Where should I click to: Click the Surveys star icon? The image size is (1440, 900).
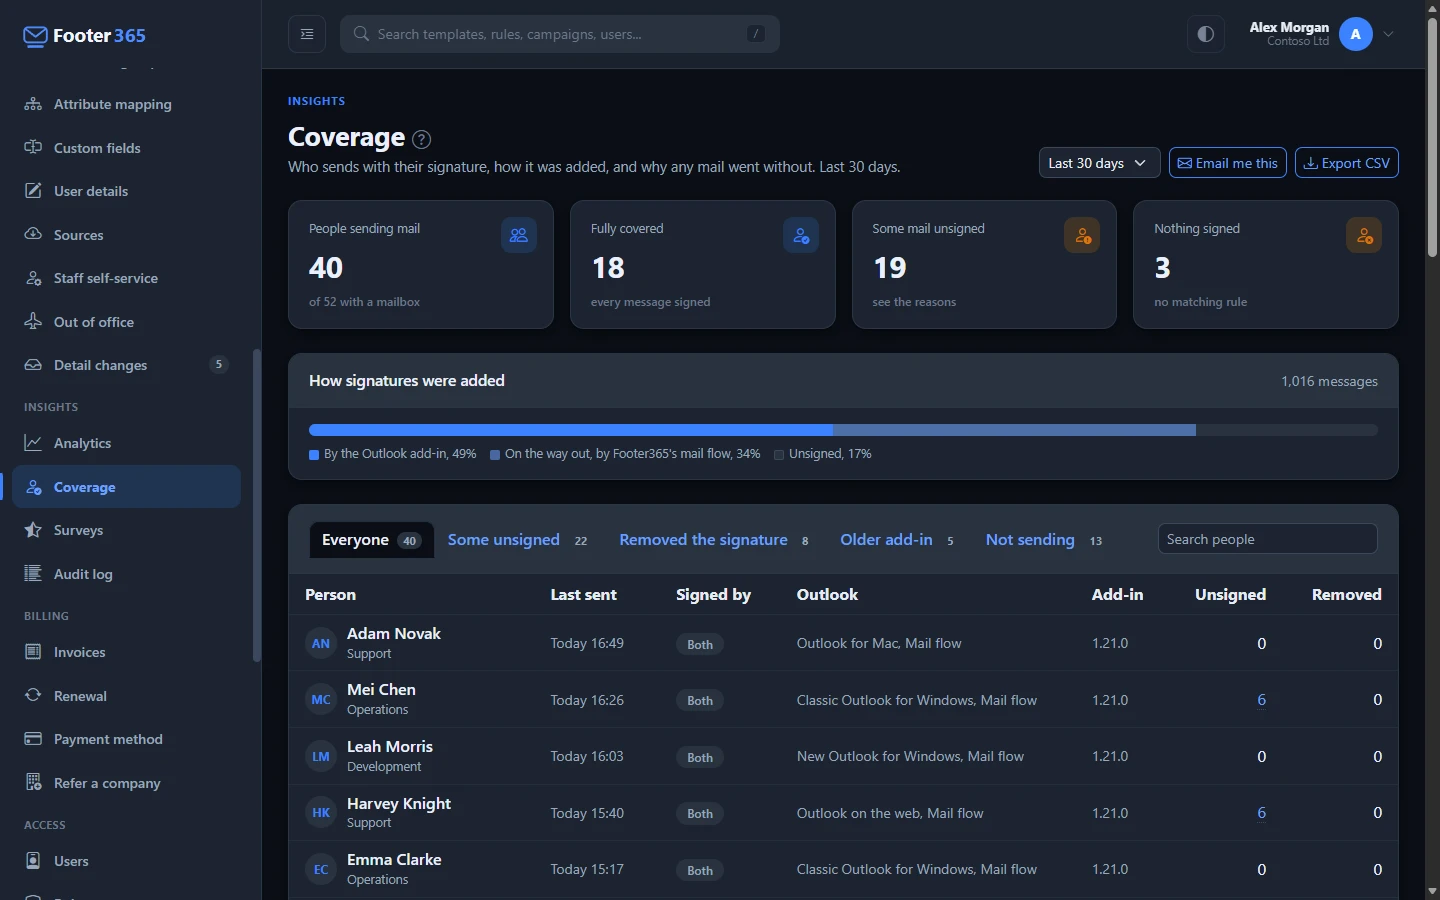click(33, 530)
